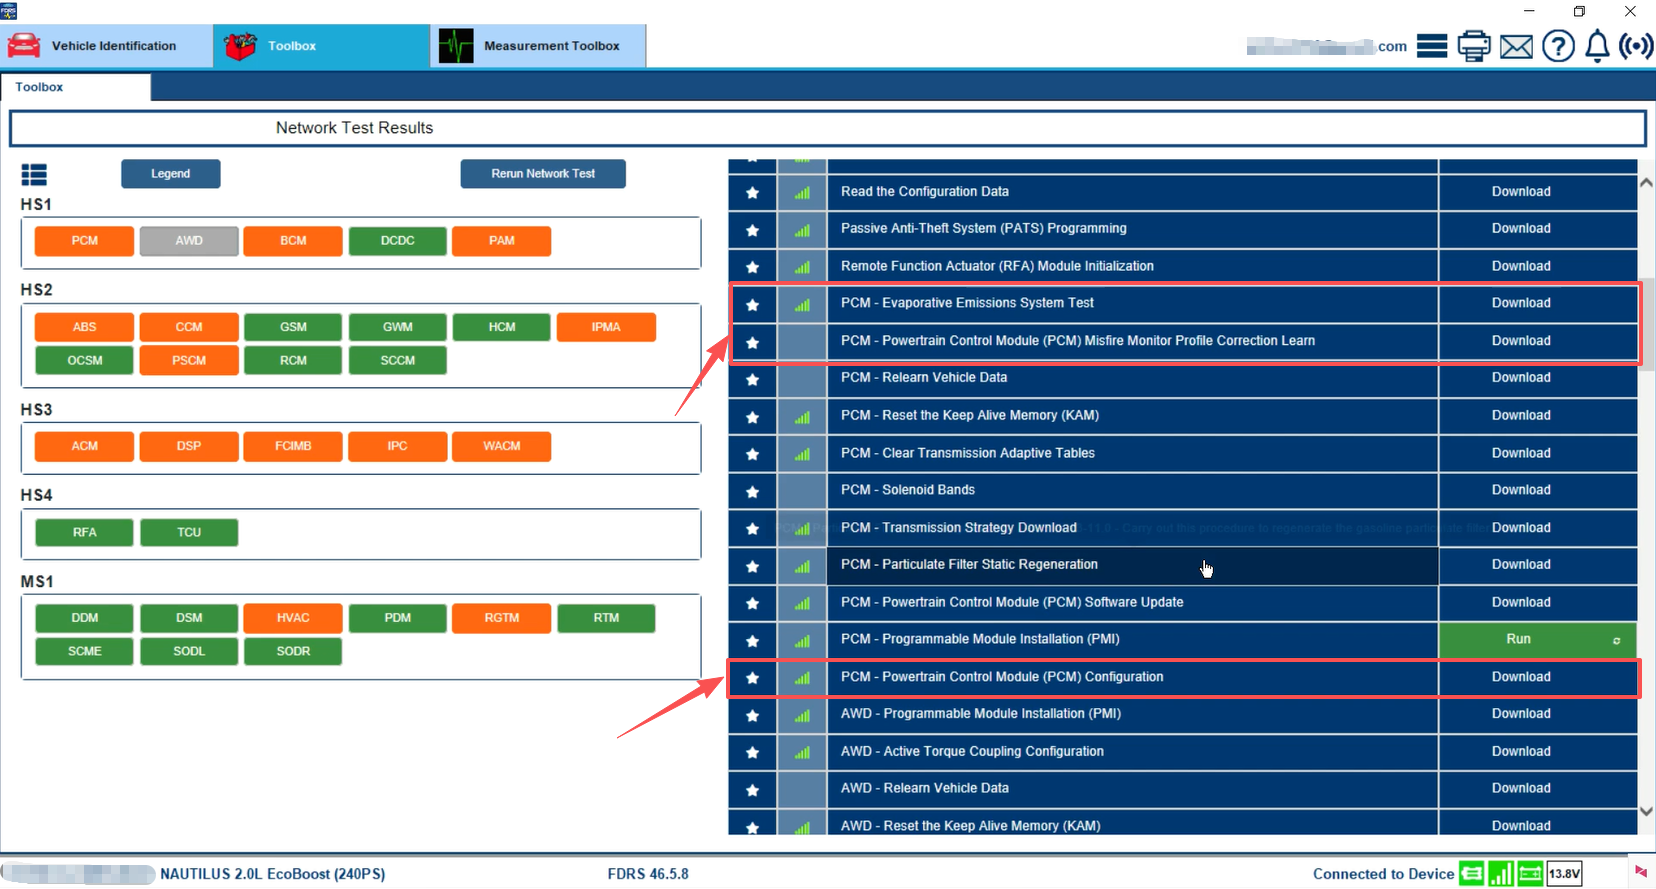Click the printer icon in header

[1474, 46]
